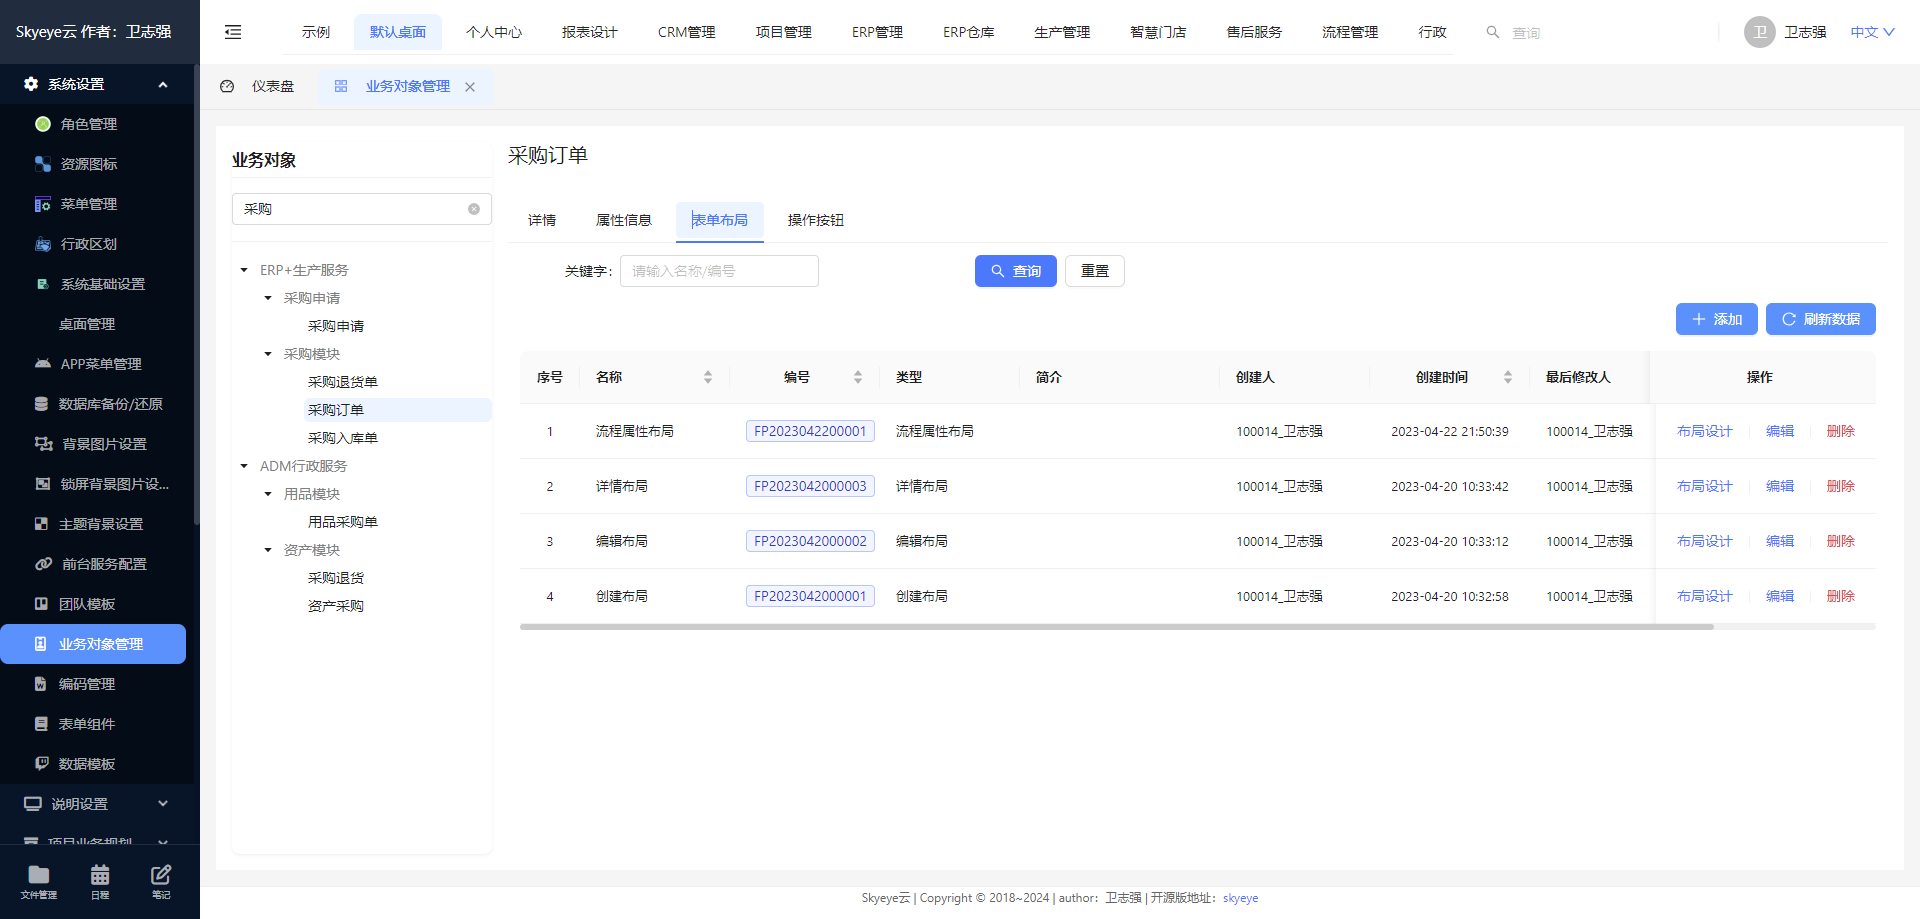Viewport: 1920px width, 919px height.
Task: Click the 添加 button
Action: pos(1716,319)
